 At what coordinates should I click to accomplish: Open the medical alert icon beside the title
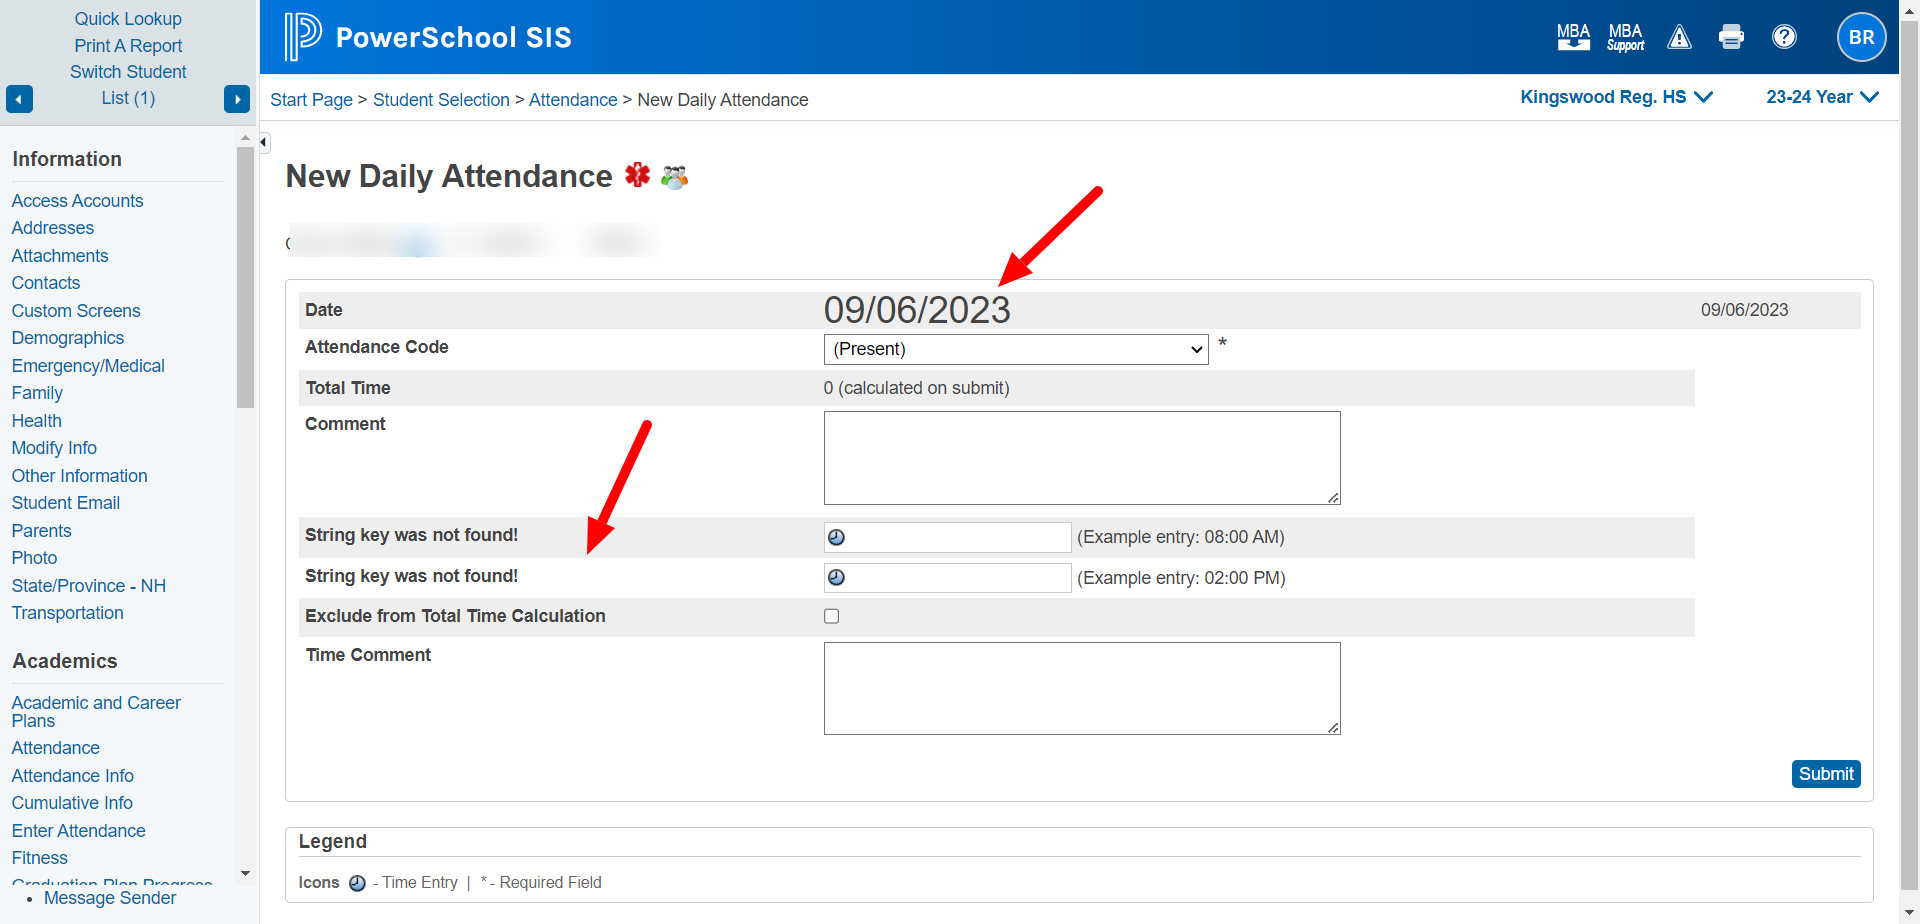click(637, 176)
